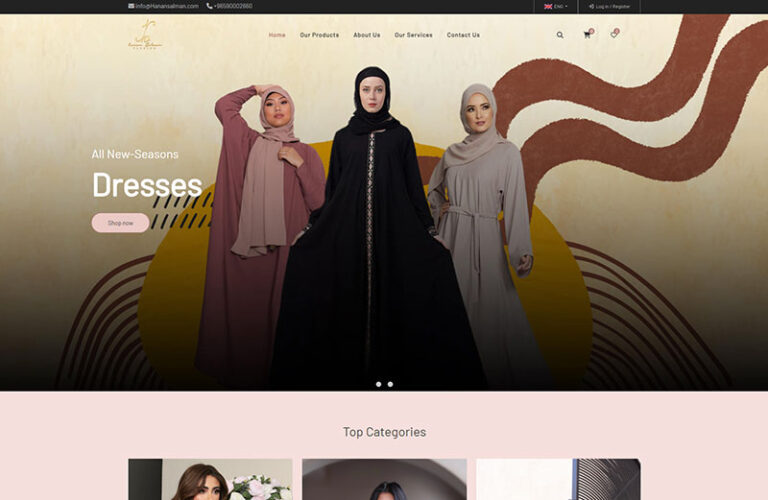Go to the About Us page
This screenshot has width=768, height=500.
tap(366, 35)
